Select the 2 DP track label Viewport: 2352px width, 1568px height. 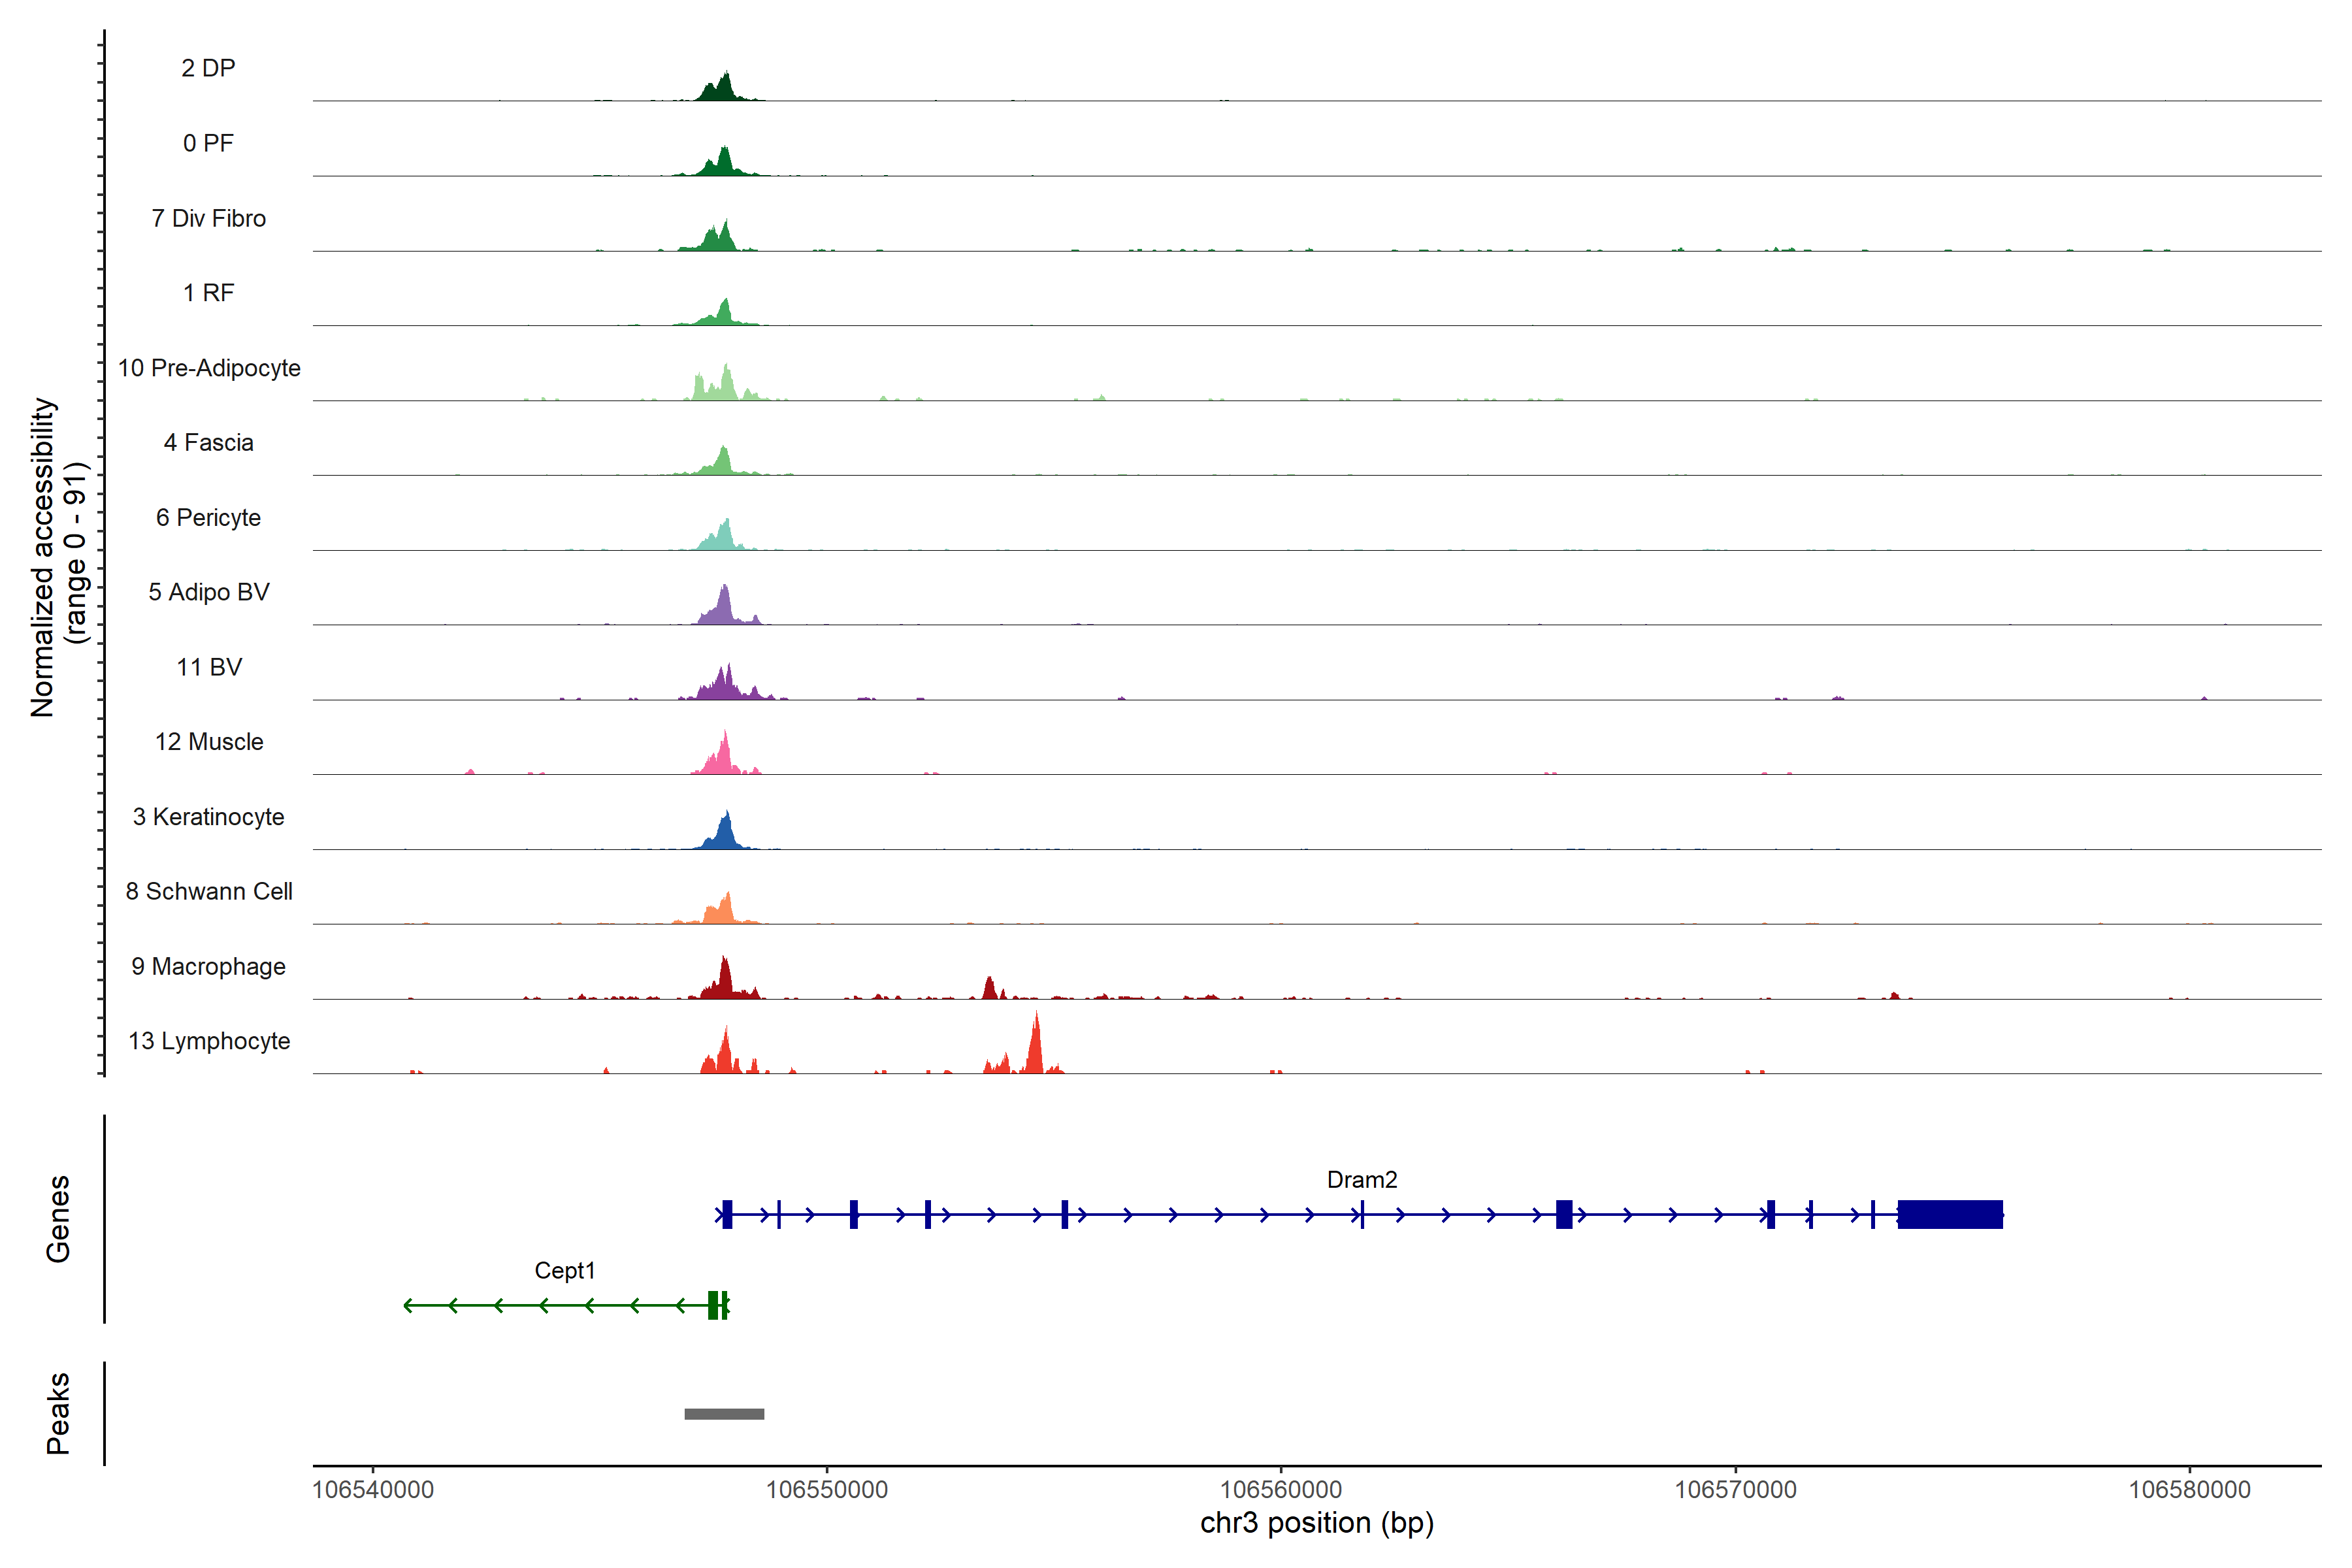[208, 68]
